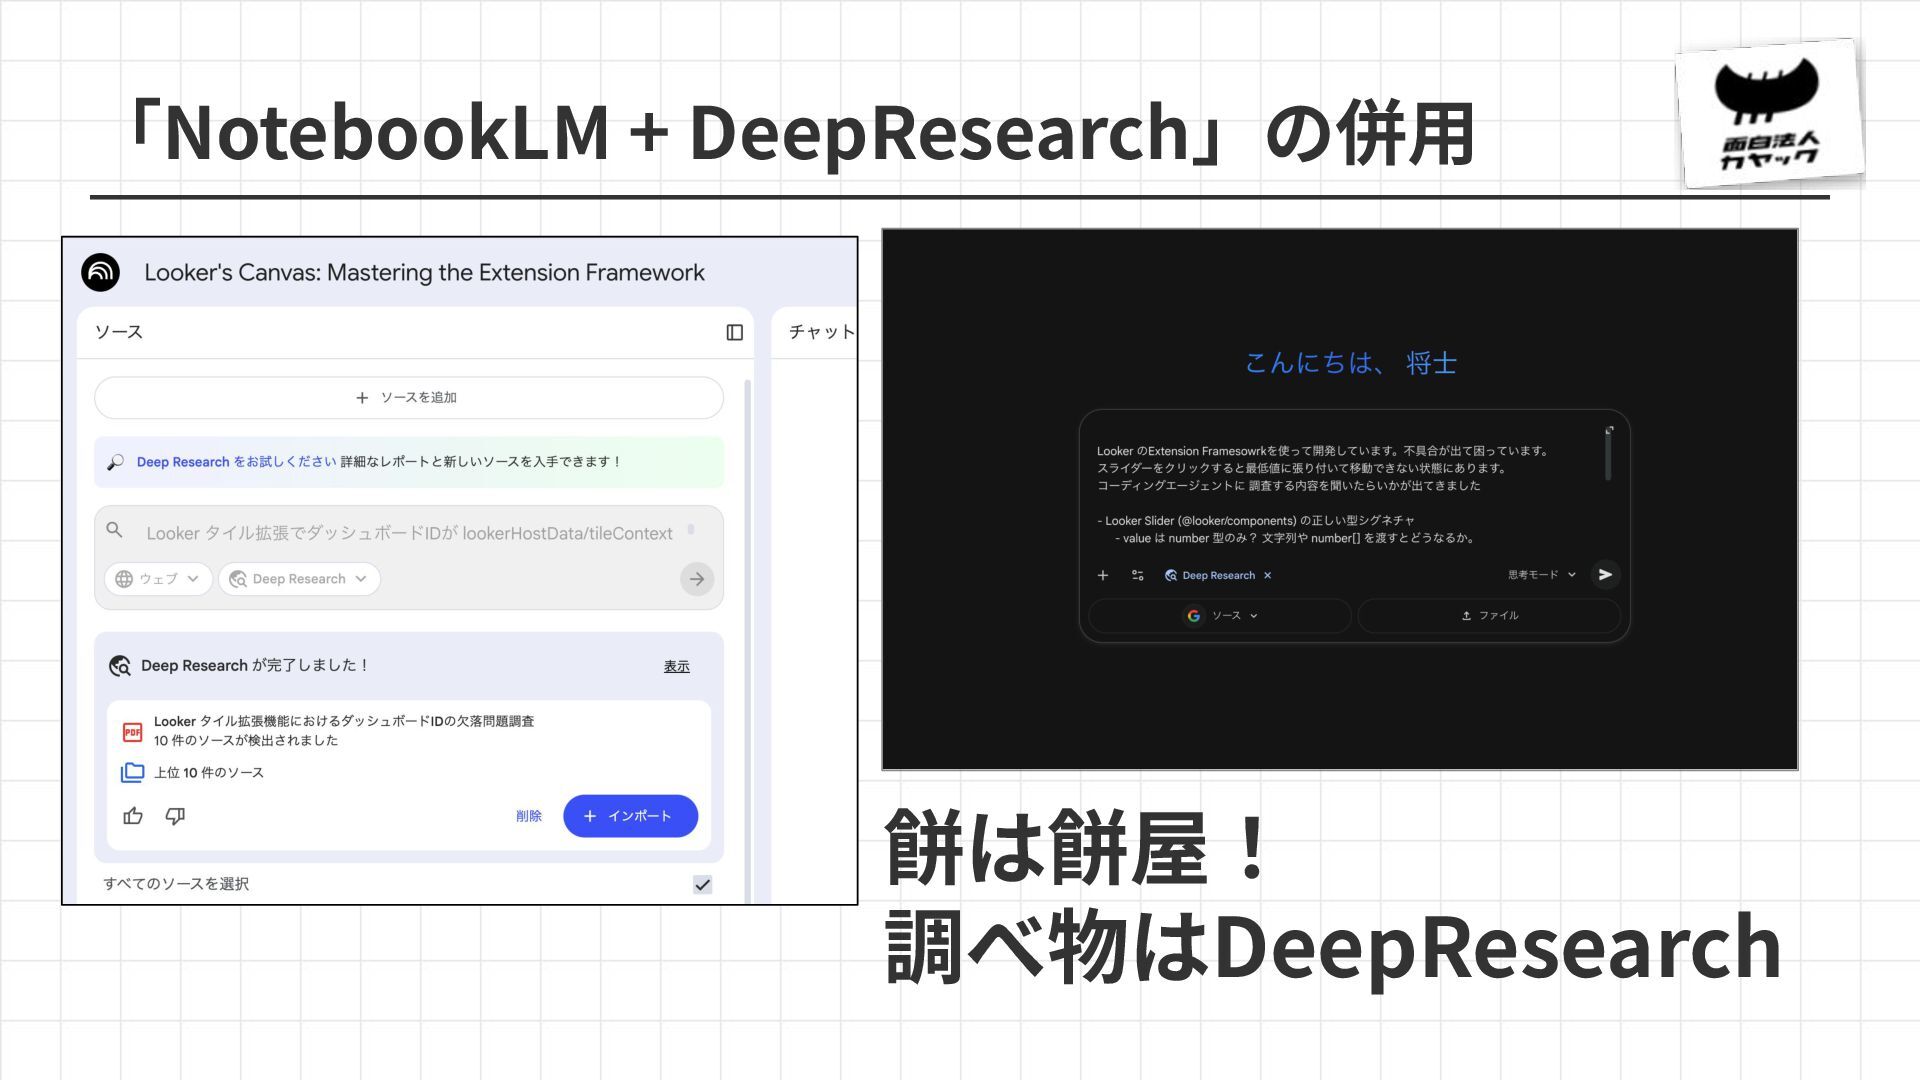
Task: Submit source search with arrow button
Action: [x=697, y=579]
